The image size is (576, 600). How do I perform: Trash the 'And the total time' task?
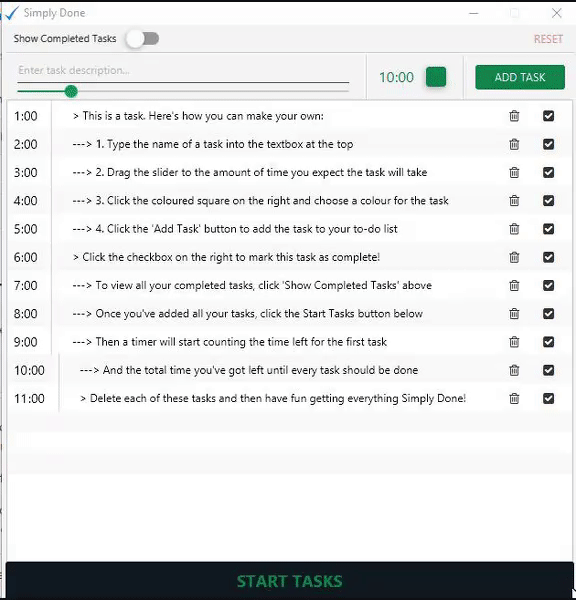514,370
